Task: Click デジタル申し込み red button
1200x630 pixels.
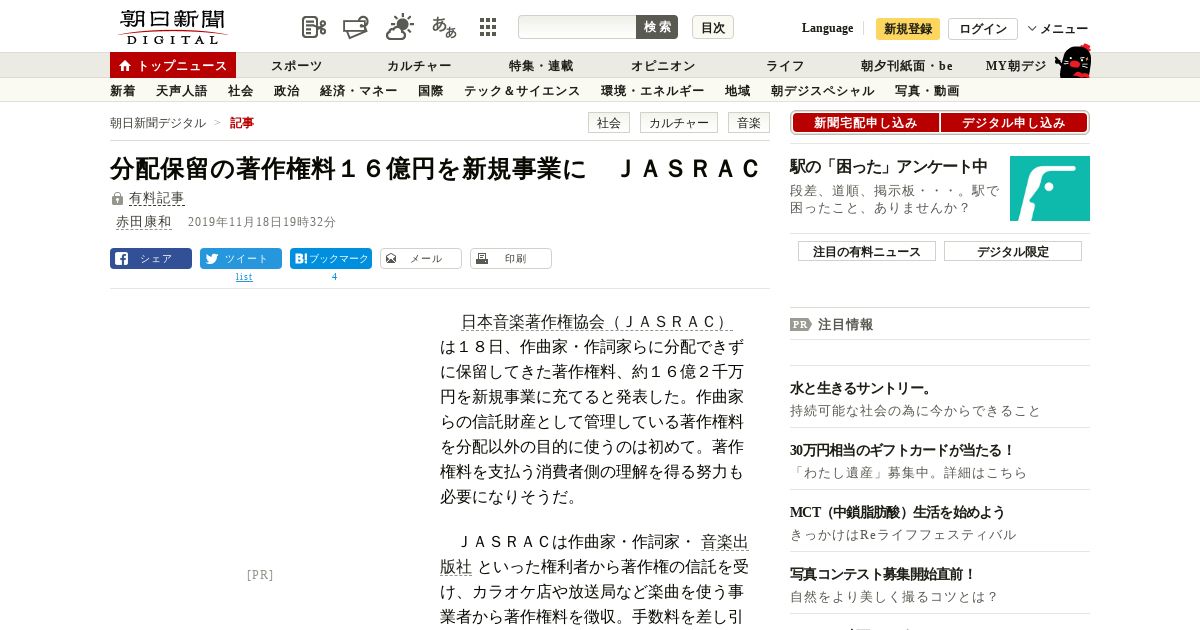Action: [x=1014, y=122]
